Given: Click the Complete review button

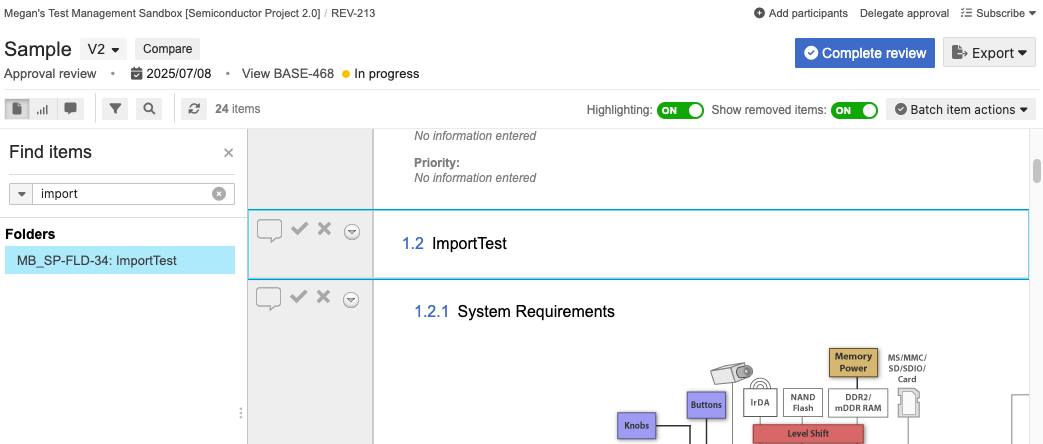Looking at the screenshot, I should coord(865,53).
